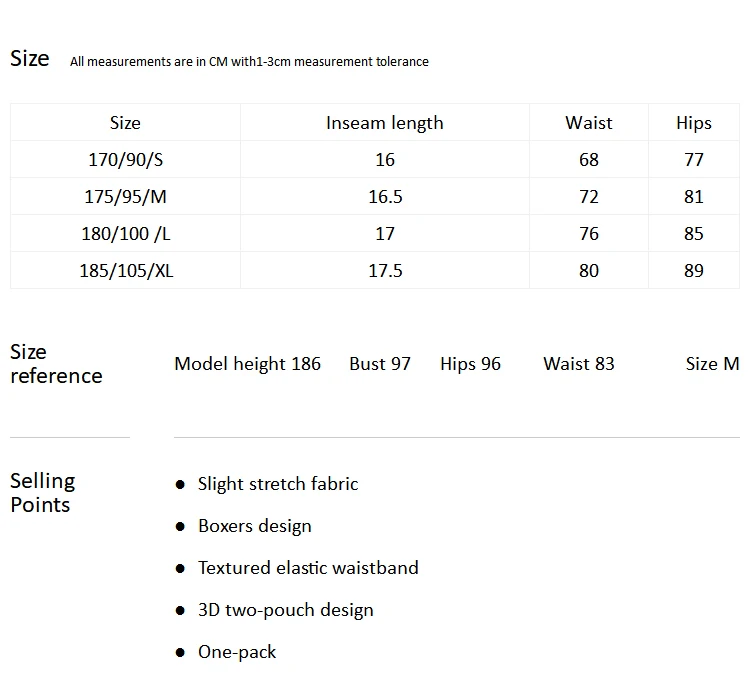Click the 17.5 inseam length value
This screenshot has height=692, width=750.
385,271
